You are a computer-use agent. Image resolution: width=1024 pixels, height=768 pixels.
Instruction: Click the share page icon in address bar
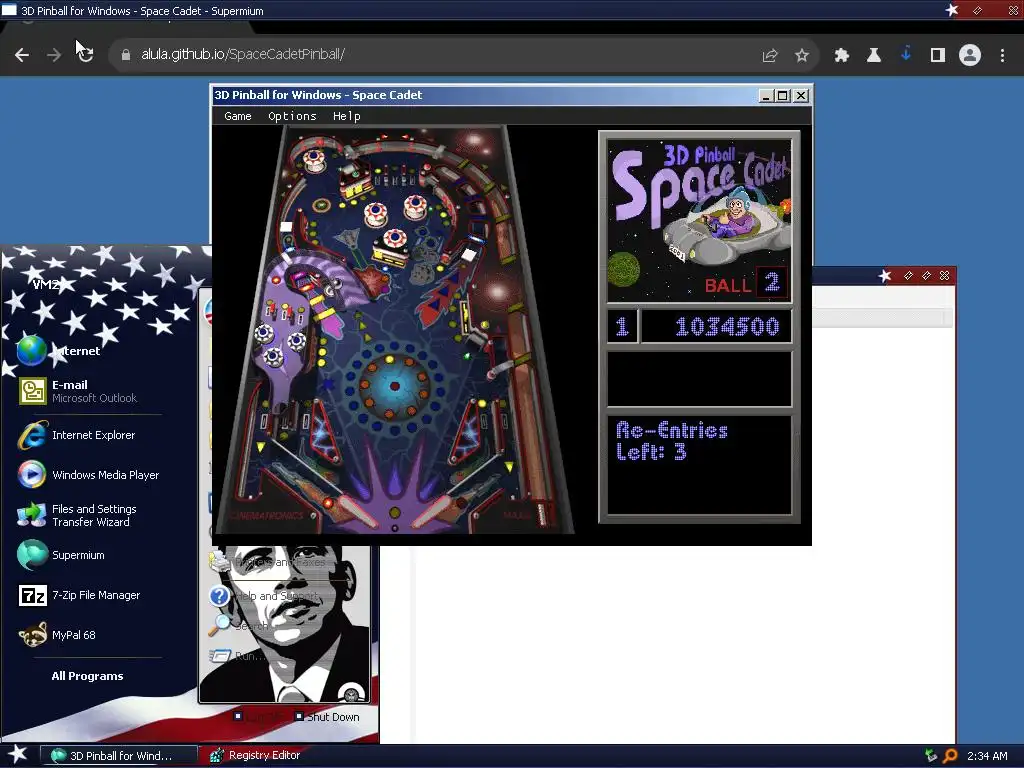pos(770,56)
